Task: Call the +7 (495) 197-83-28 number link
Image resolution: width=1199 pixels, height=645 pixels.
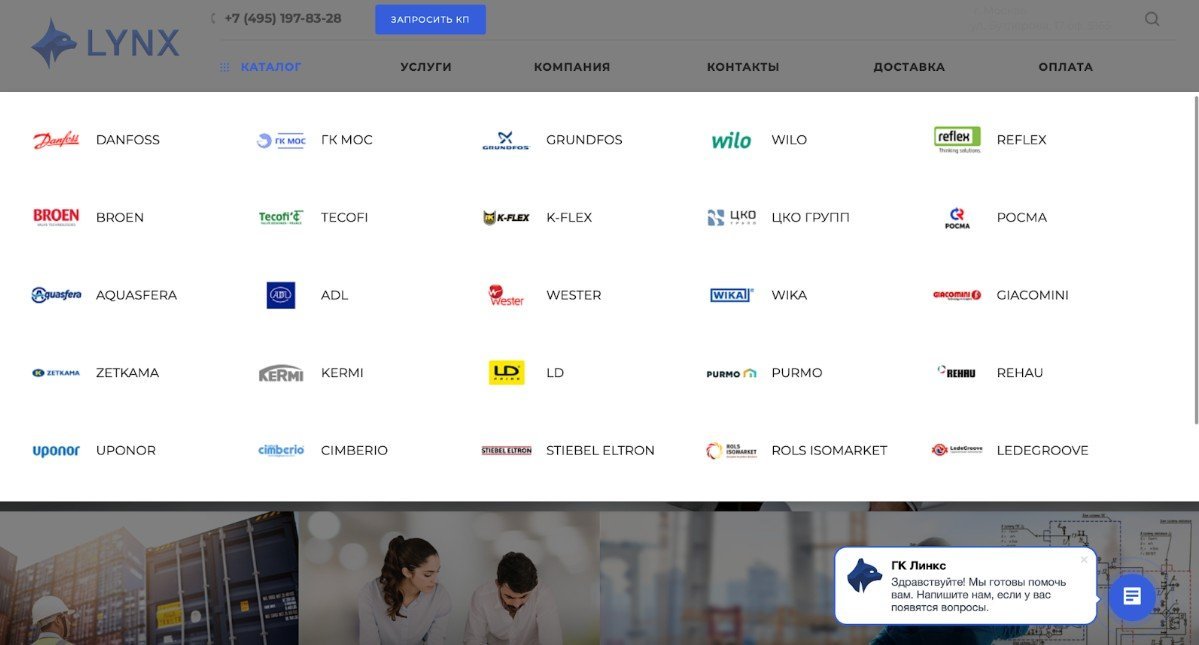Action: pos(282,18)
